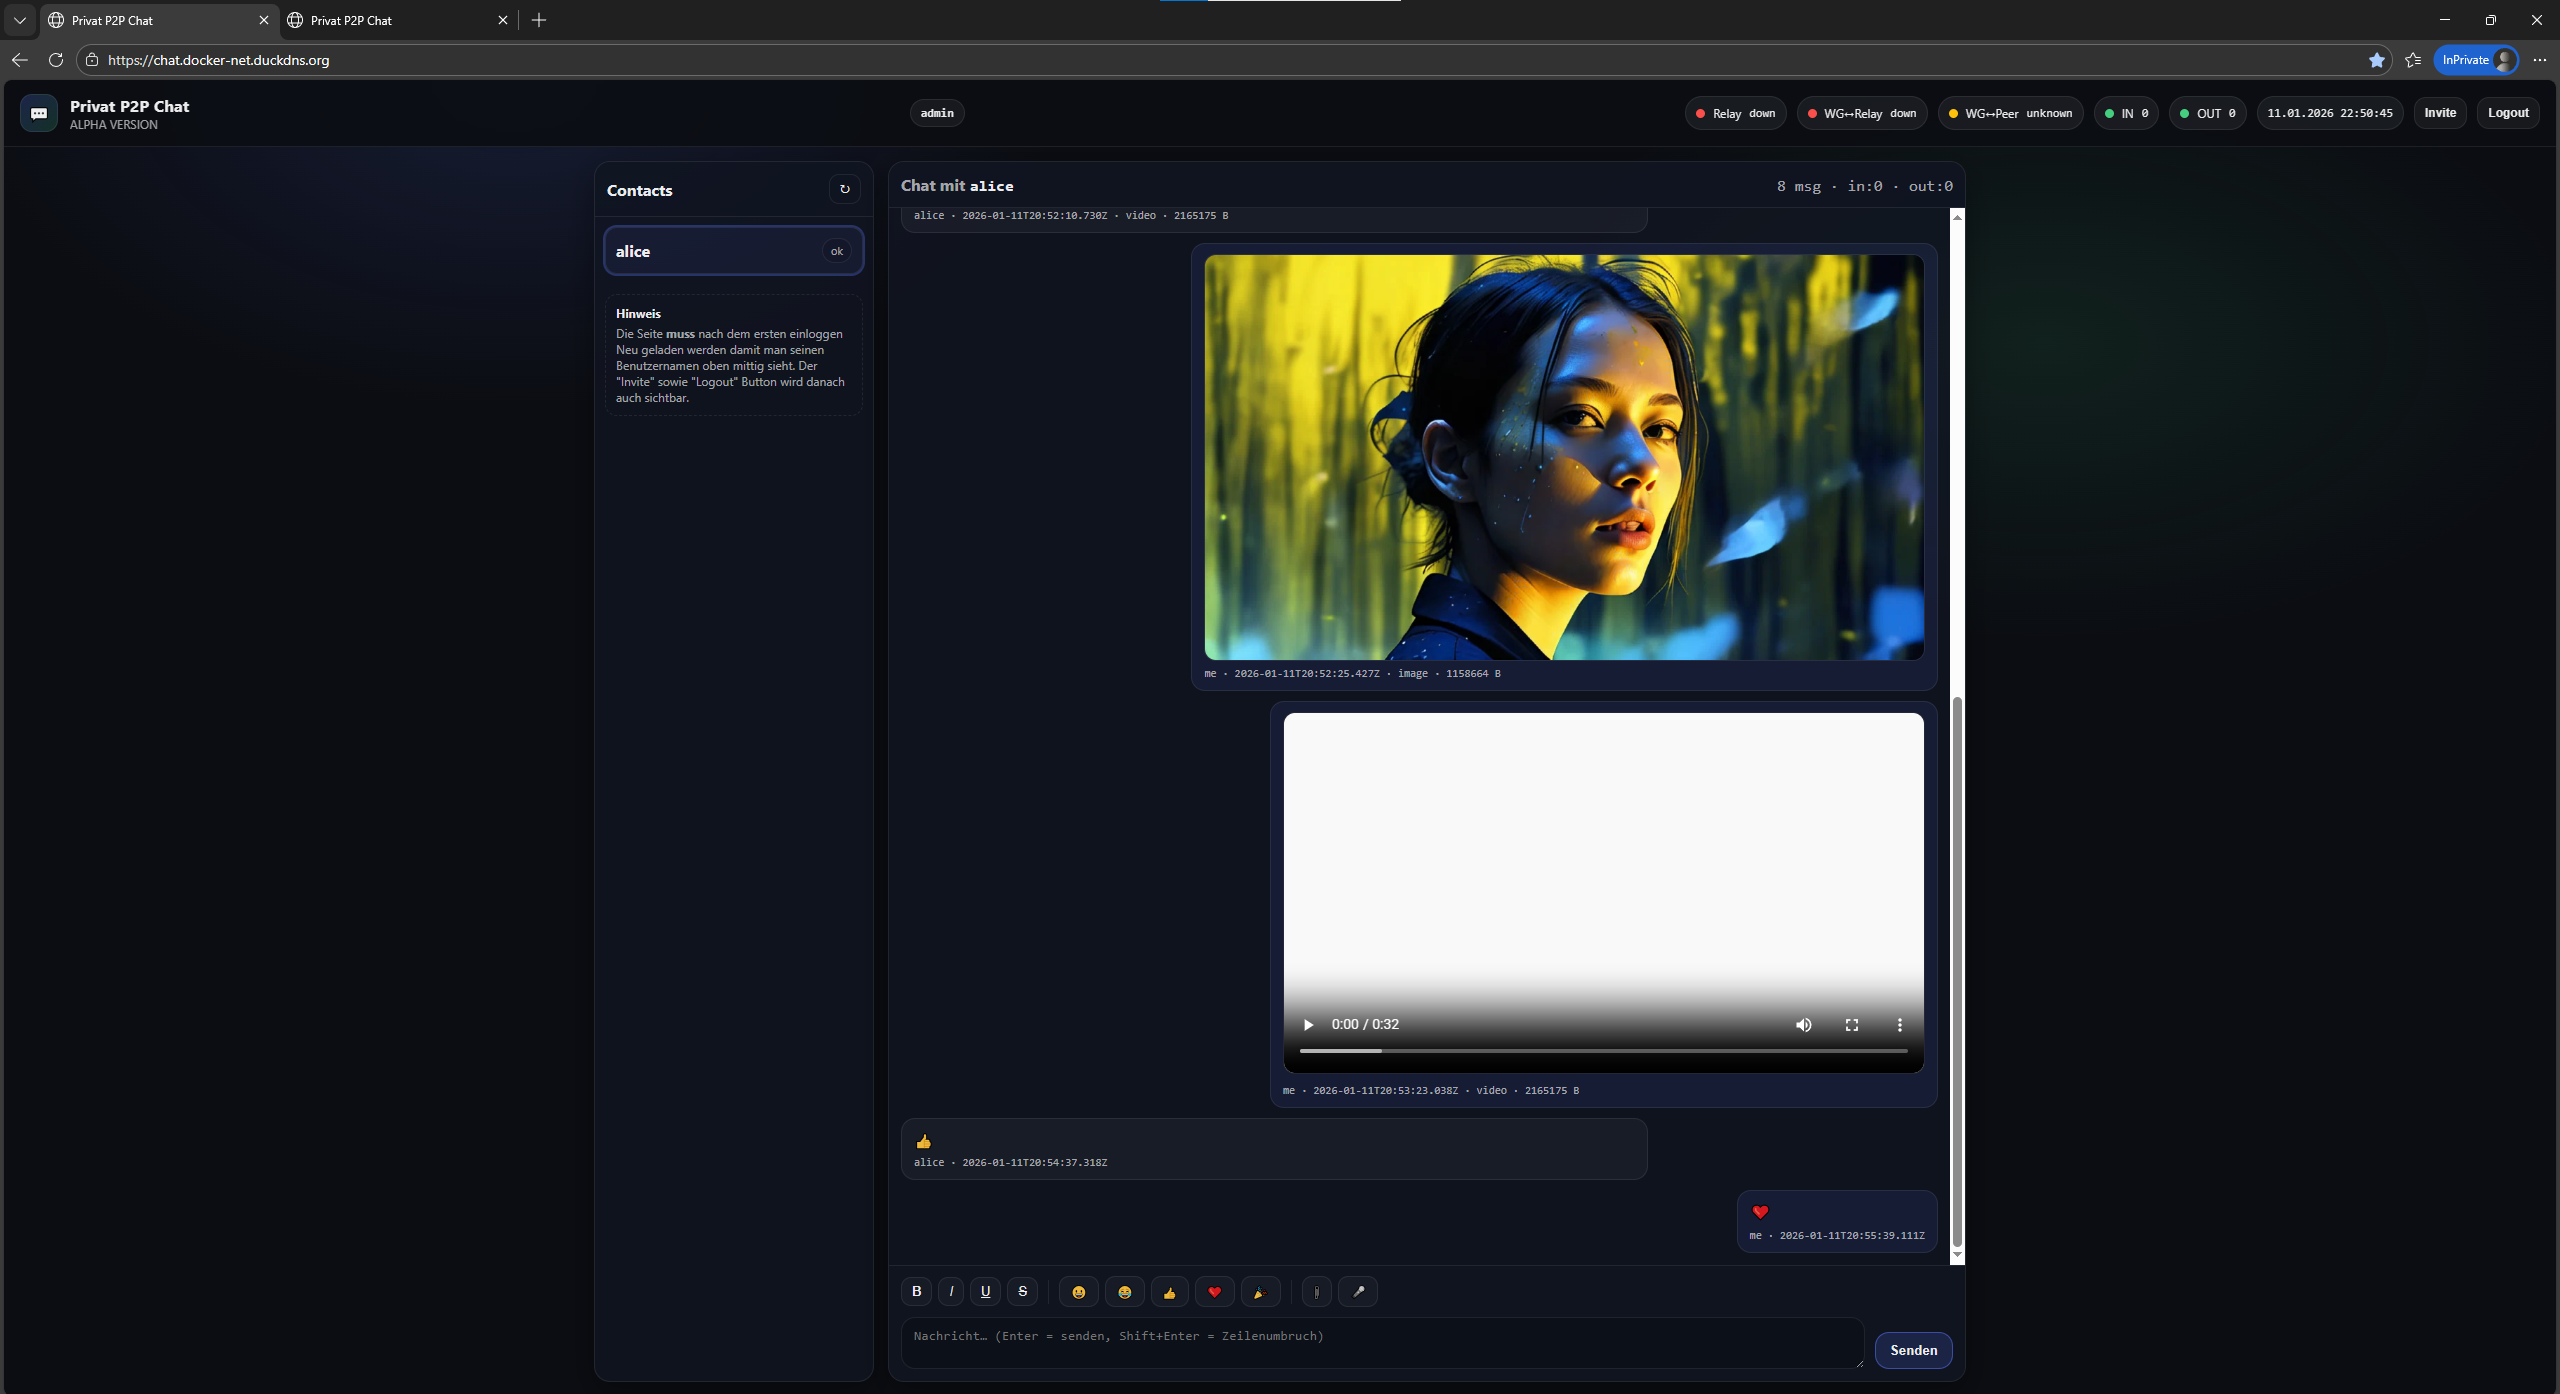Insert the grinning smiley emoji
The image size is (2560, 1394).
1078,1292
